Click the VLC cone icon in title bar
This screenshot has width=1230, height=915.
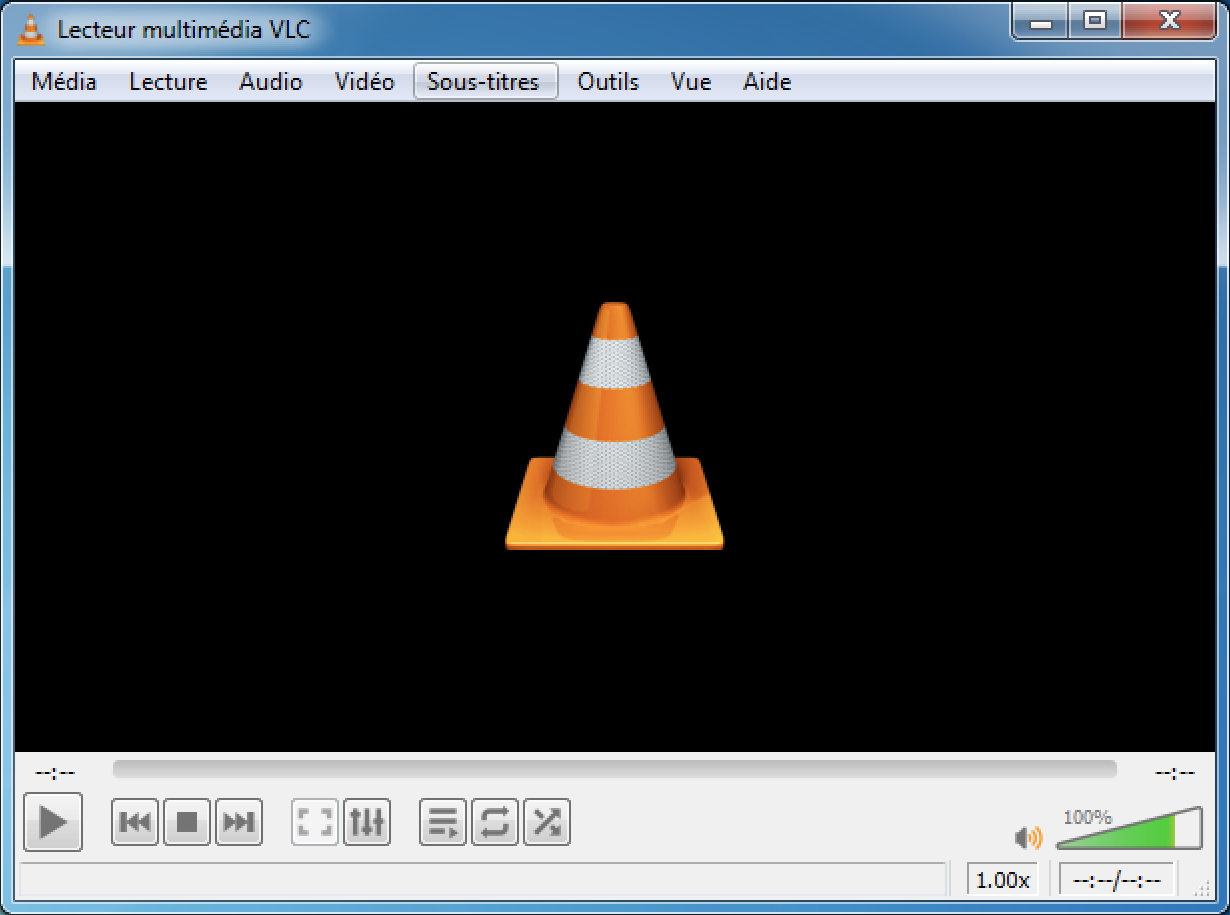pyautogui.click(x=33, y=30)
